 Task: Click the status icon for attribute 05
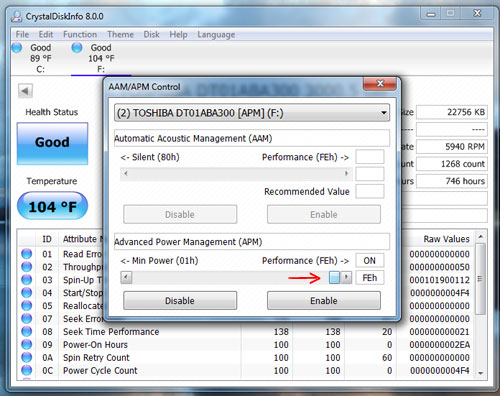[x=26, y=305]
